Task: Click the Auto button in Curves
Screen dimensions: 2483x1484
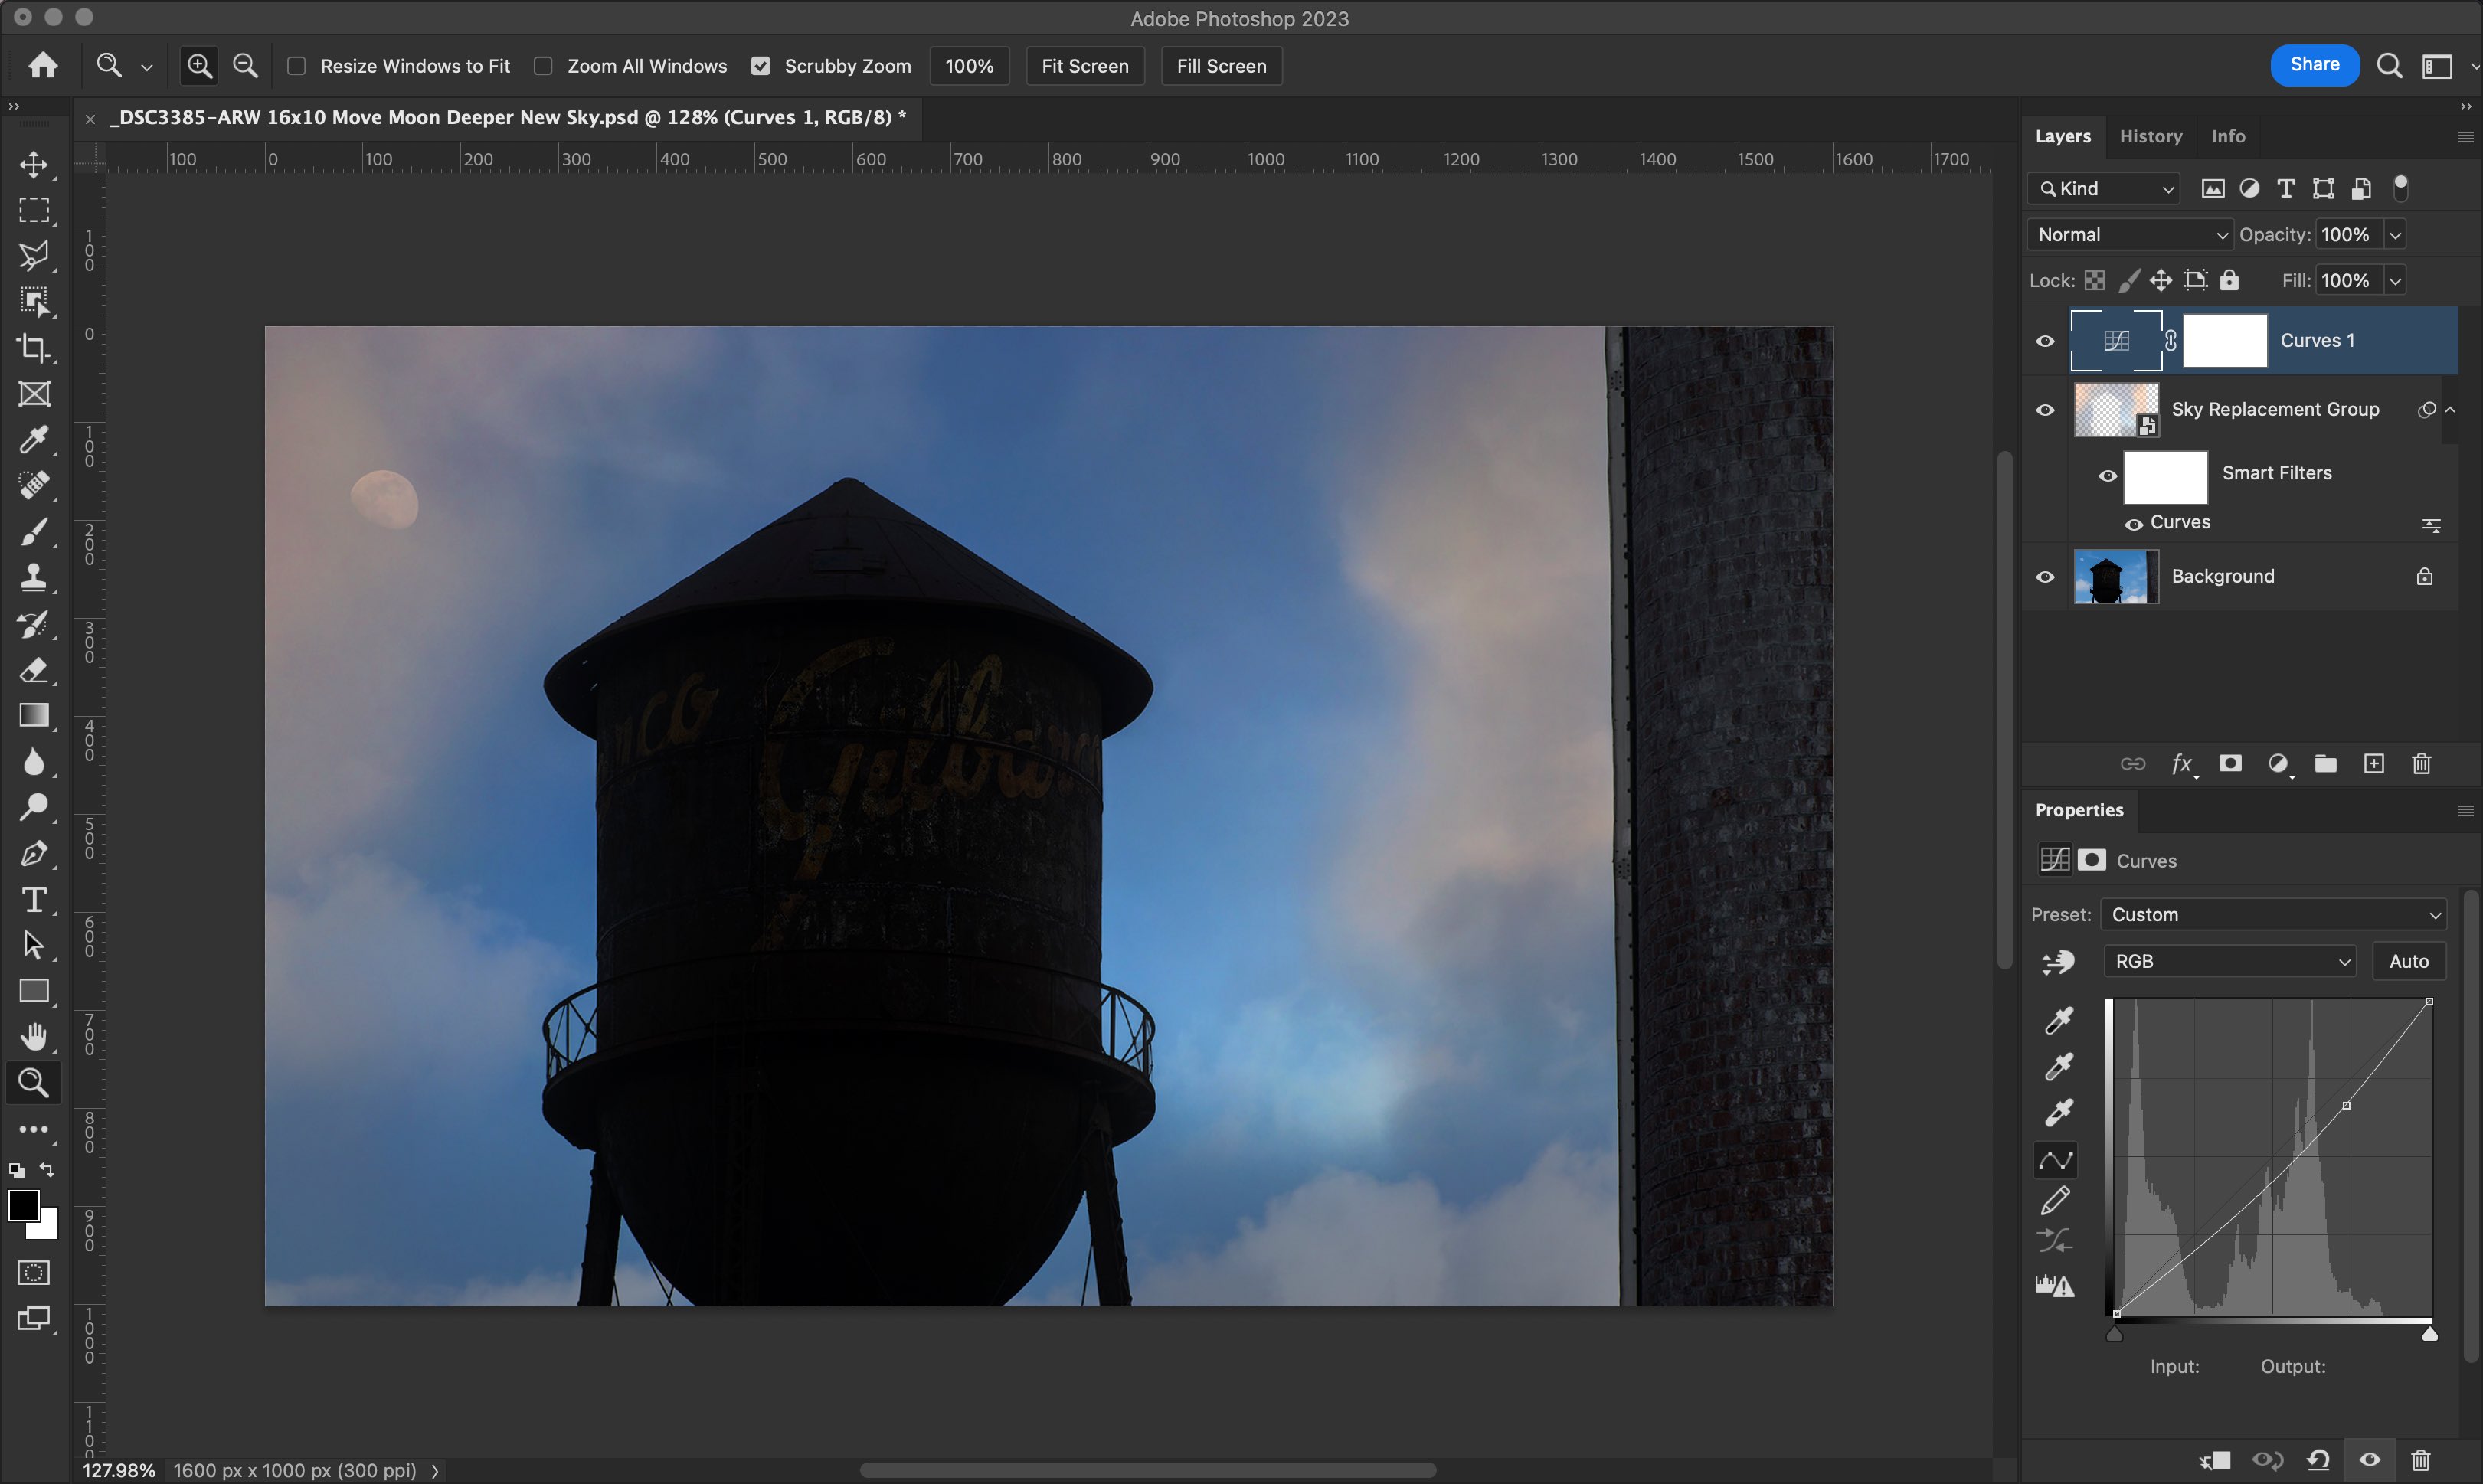Action: tap(2408, 961)
